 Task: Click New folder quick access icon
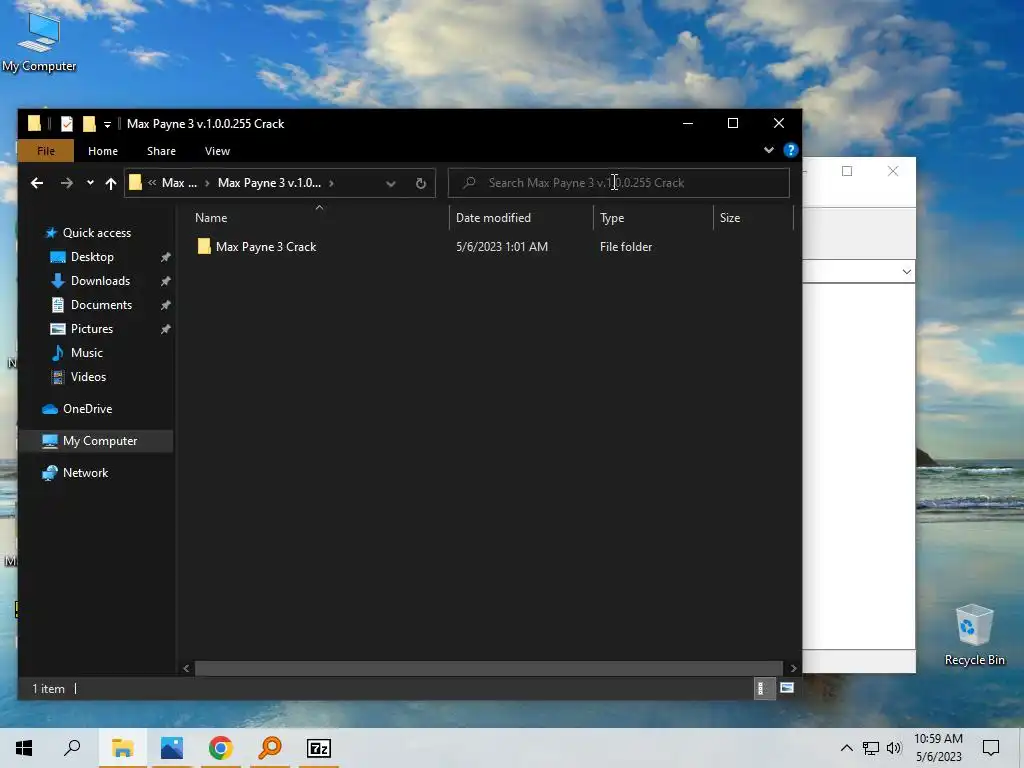point(89,123)
